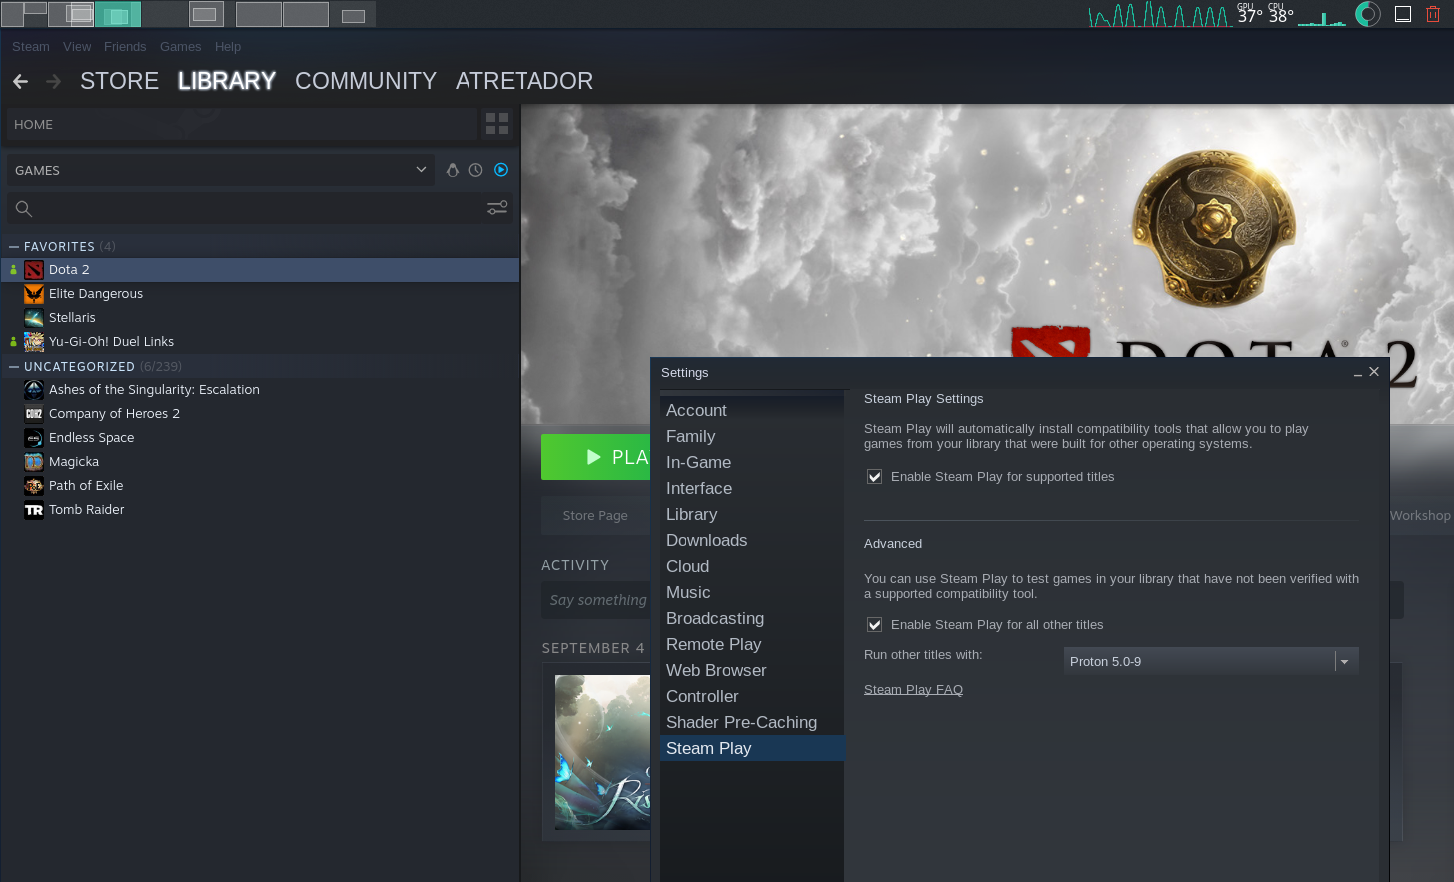
Task: Toggle ready-to-play filter icon
Action: [501, 170]
